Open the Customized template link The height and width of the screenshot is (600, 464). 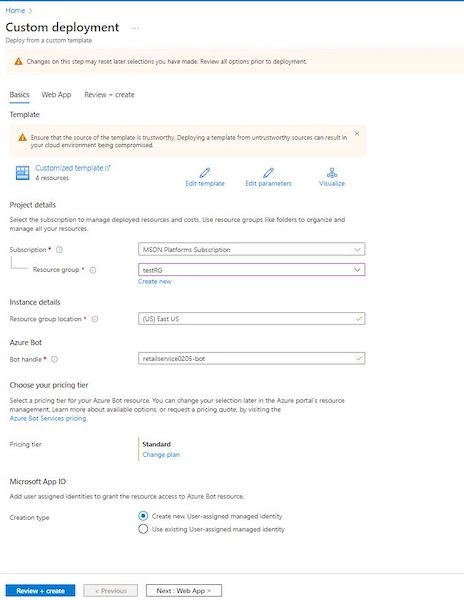click(x=73, y=168)
